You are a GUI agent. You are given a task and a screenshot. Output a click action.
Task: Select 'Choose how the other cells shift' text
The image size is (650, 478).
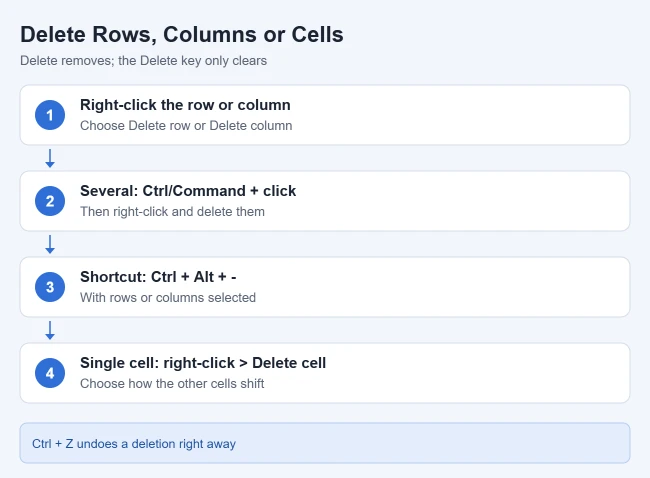(x=172, y=383)
